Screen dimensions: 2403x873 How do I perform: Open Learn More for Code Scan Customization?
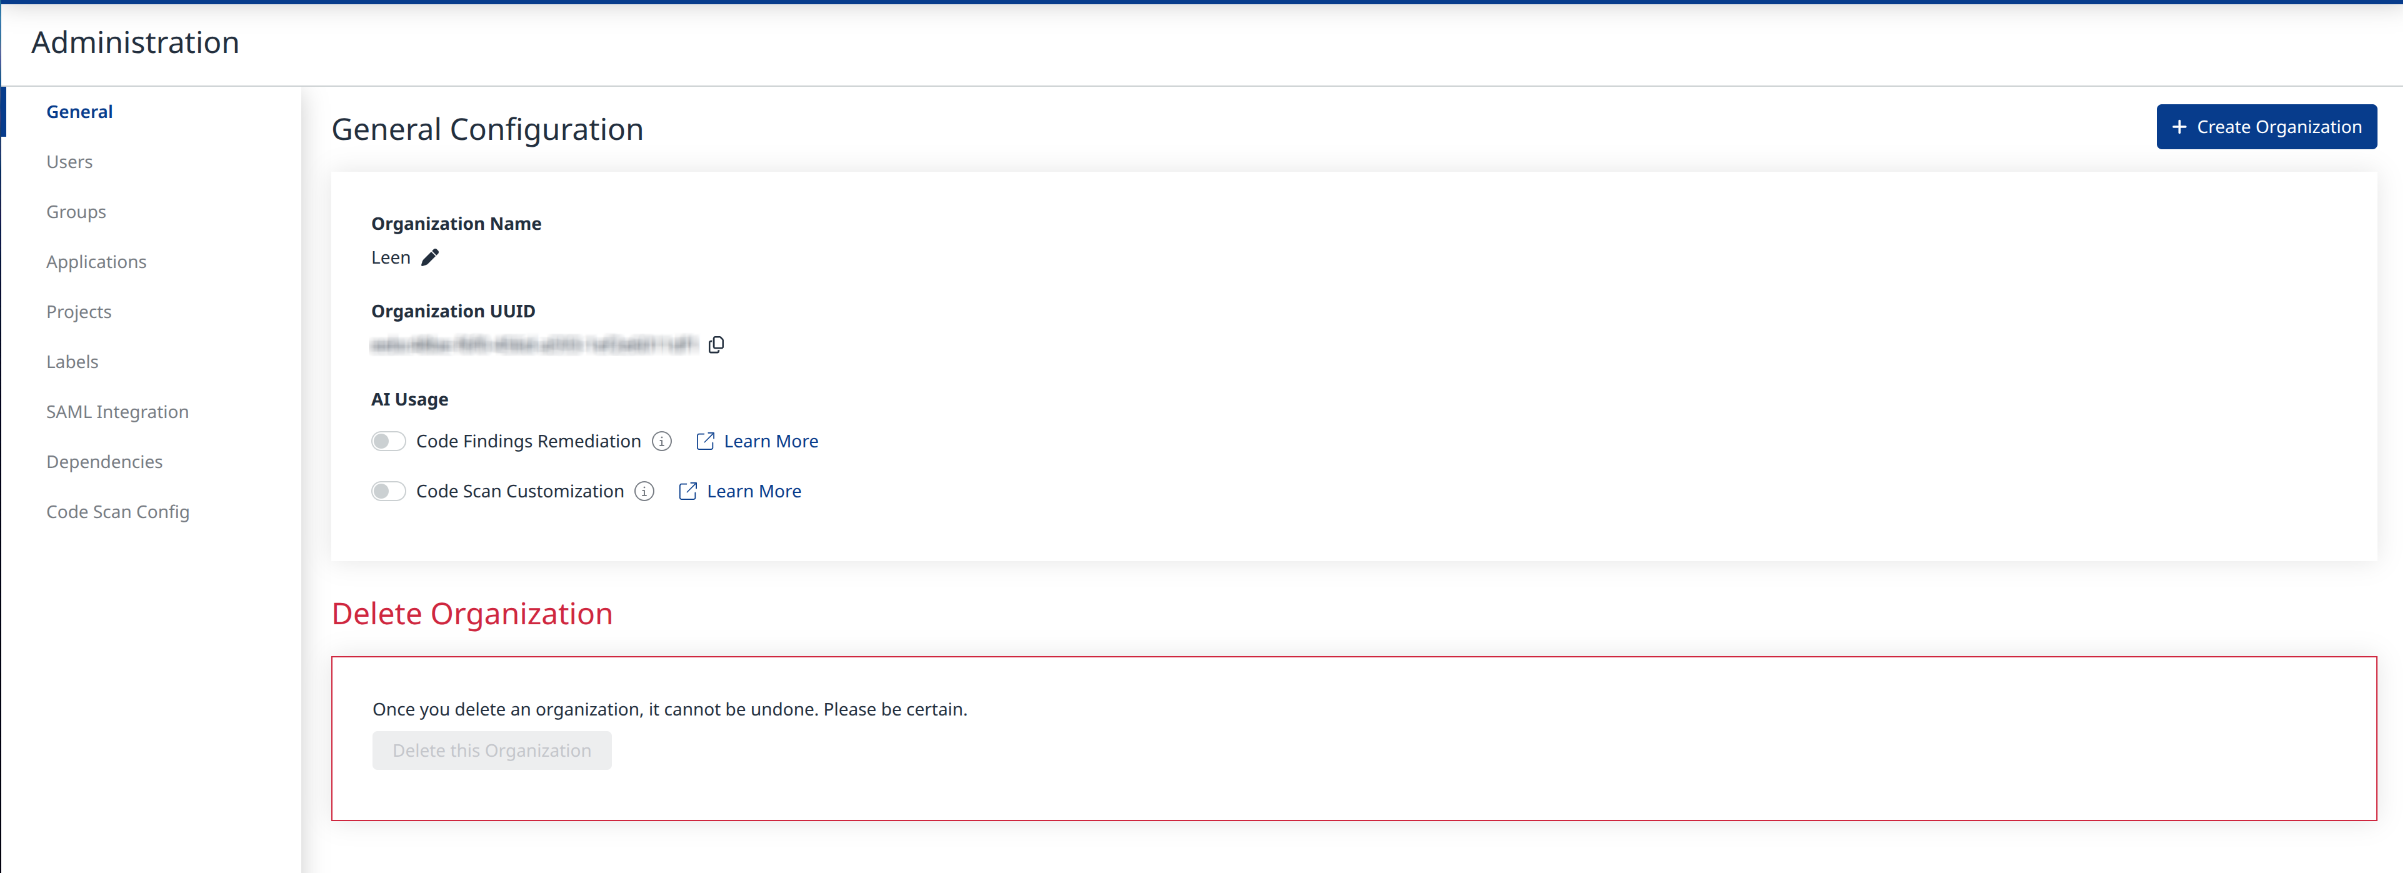(x=740, y=491)
